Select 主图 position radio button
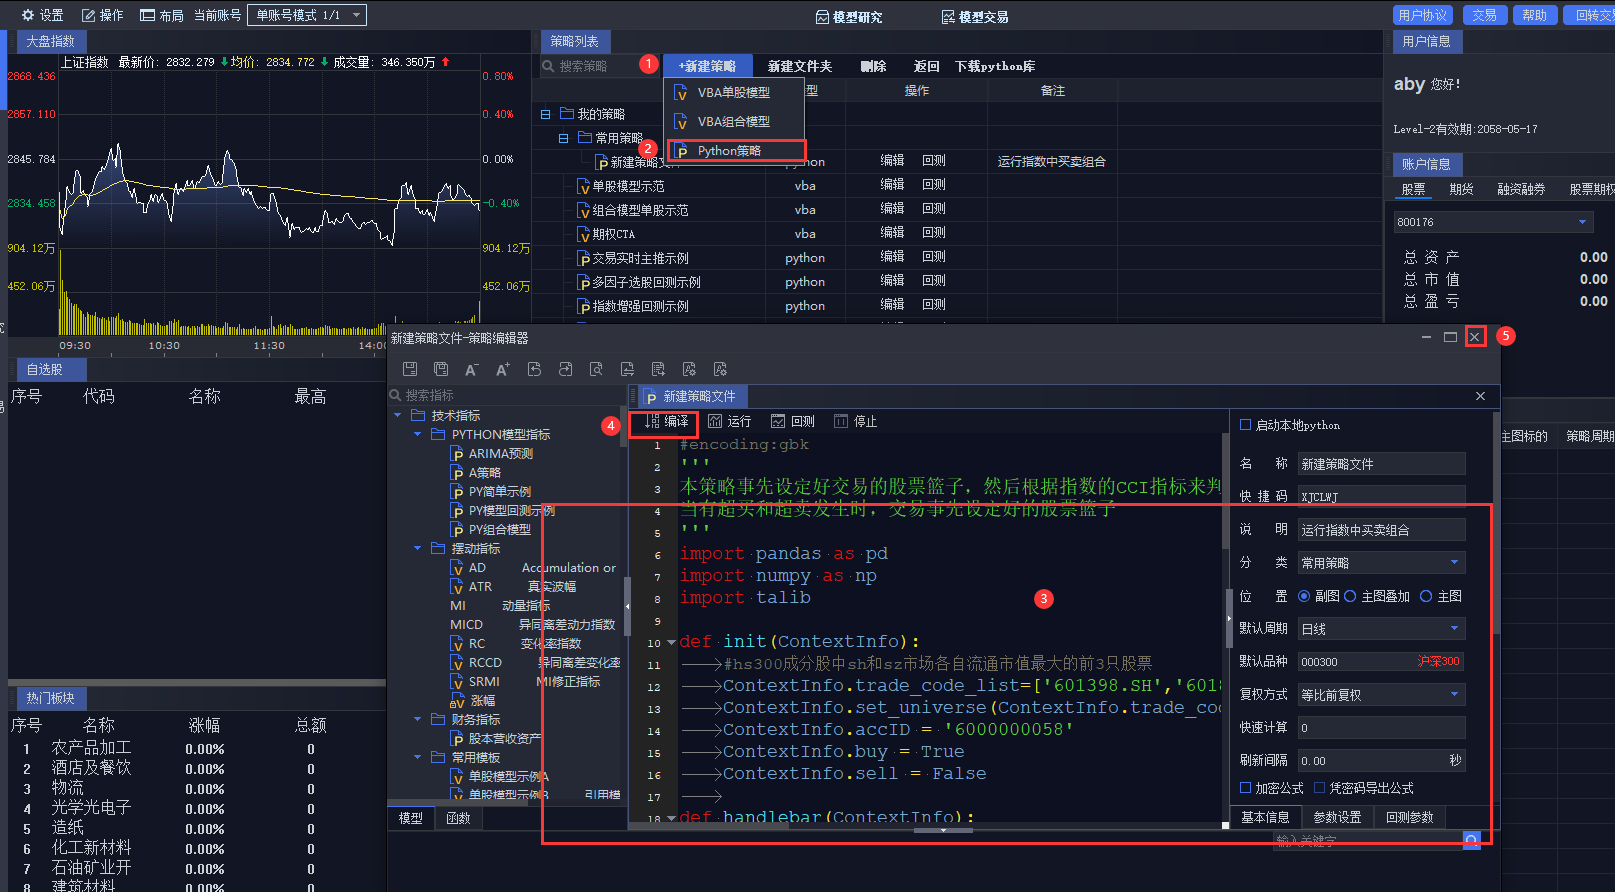This screenshot has height=892, width=1615. pos(1426,596)
